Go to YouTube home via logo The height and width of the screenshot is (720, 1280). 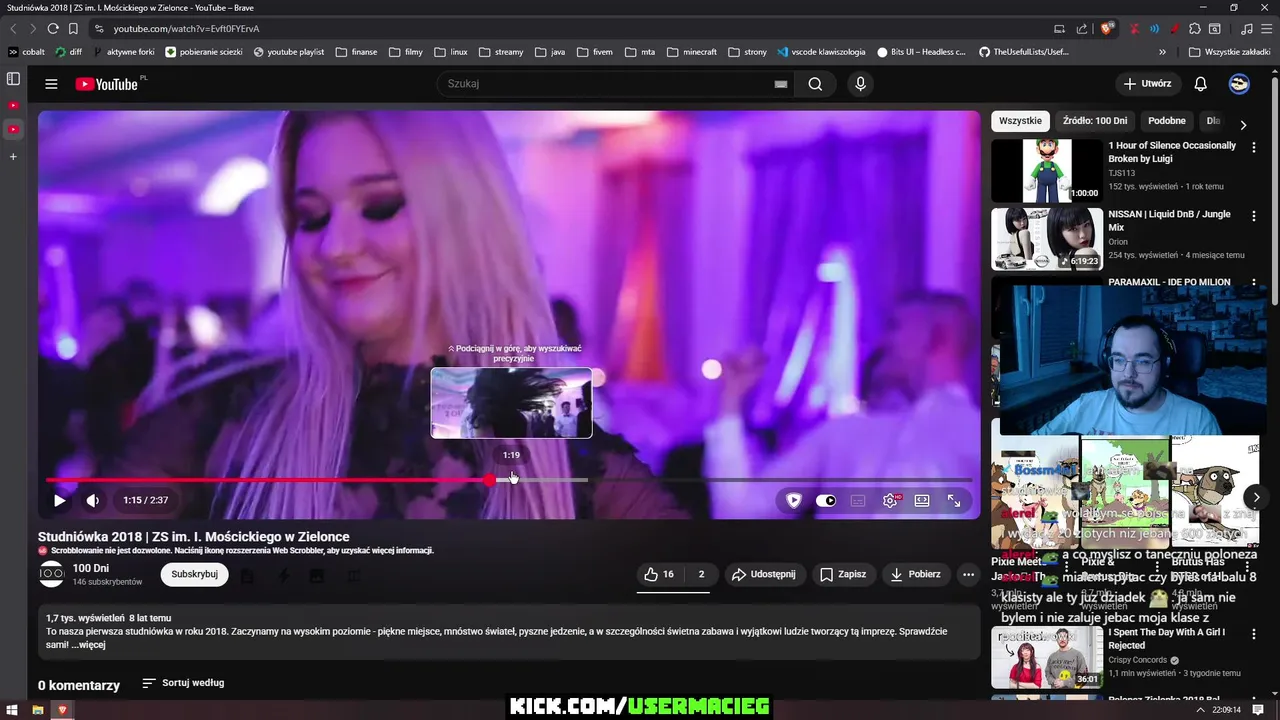pos(106,84)
